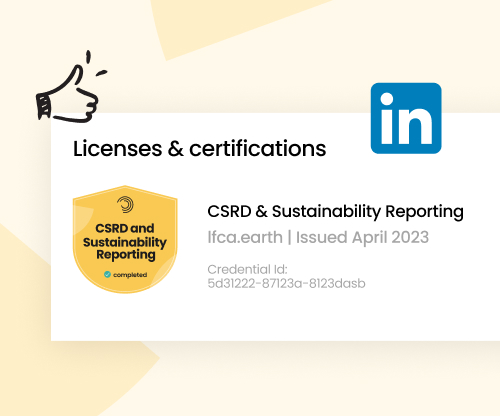Screen dimensions: 500x416
Task: Click the word 'Reporting' in the certification title
Action: (424, 212)
